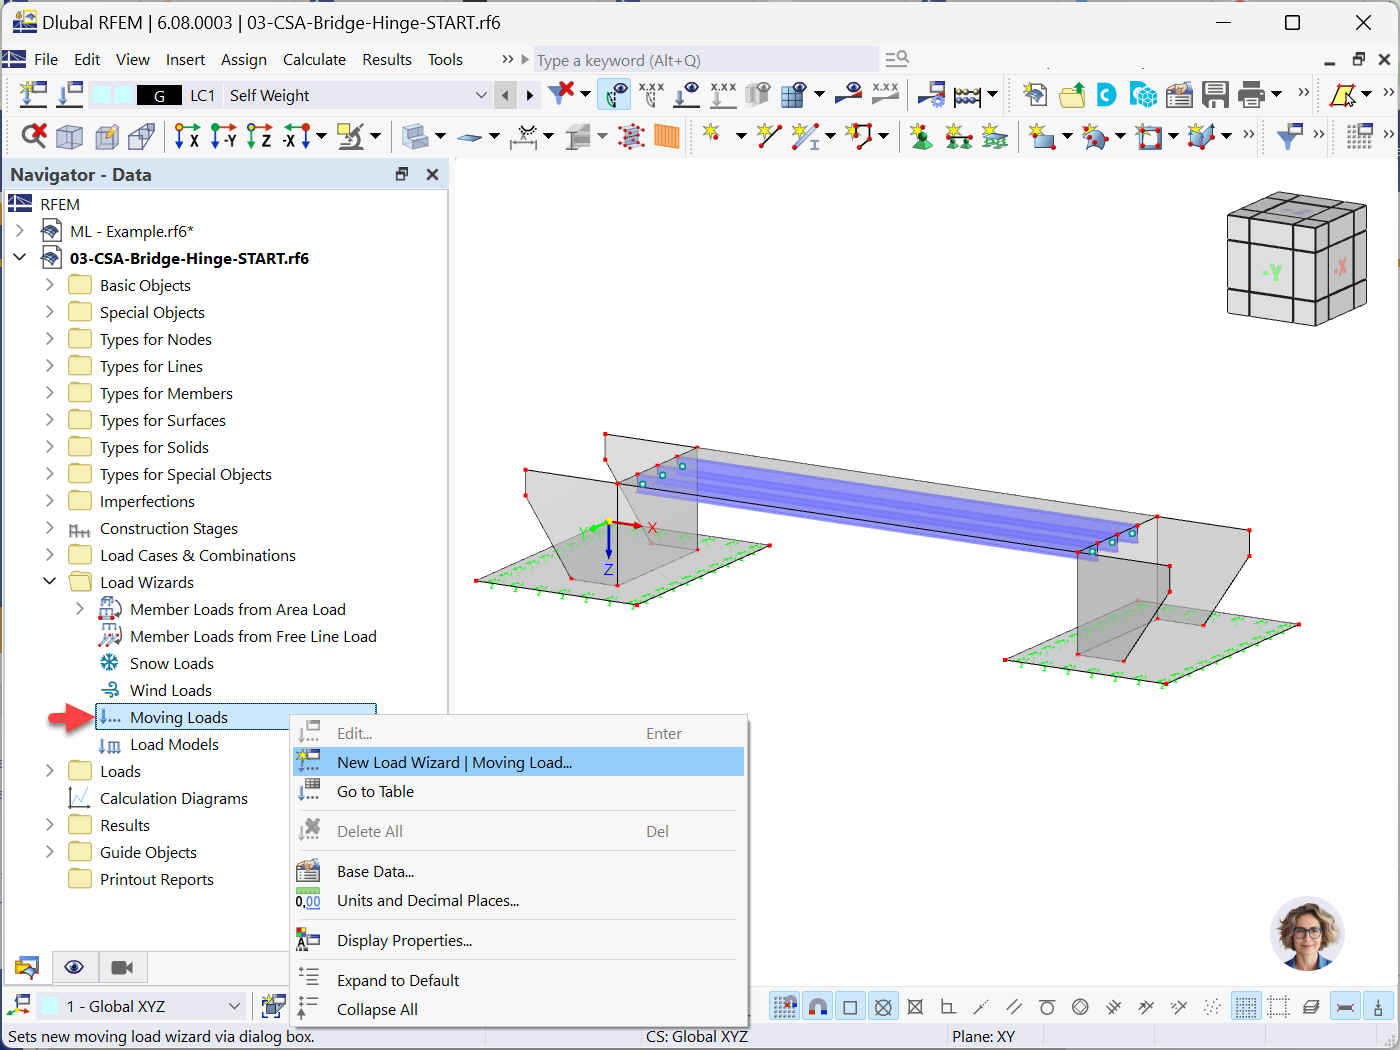Select New Load Wizard | Moving Load entry

coord(518,762)
